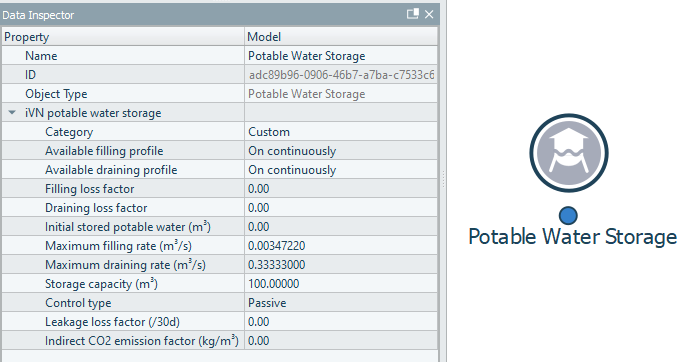Image resolution: width=694 pixels, height=362 pixels.
Task: Select the greyed Object Type value
Action: coord(341,94)
